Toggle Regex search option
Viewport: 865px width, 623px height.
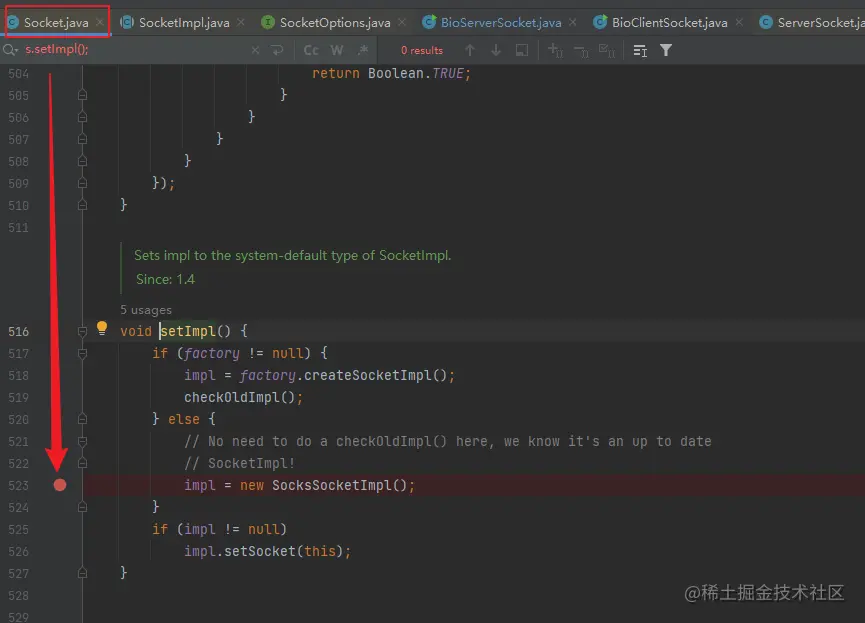point(362,50)
